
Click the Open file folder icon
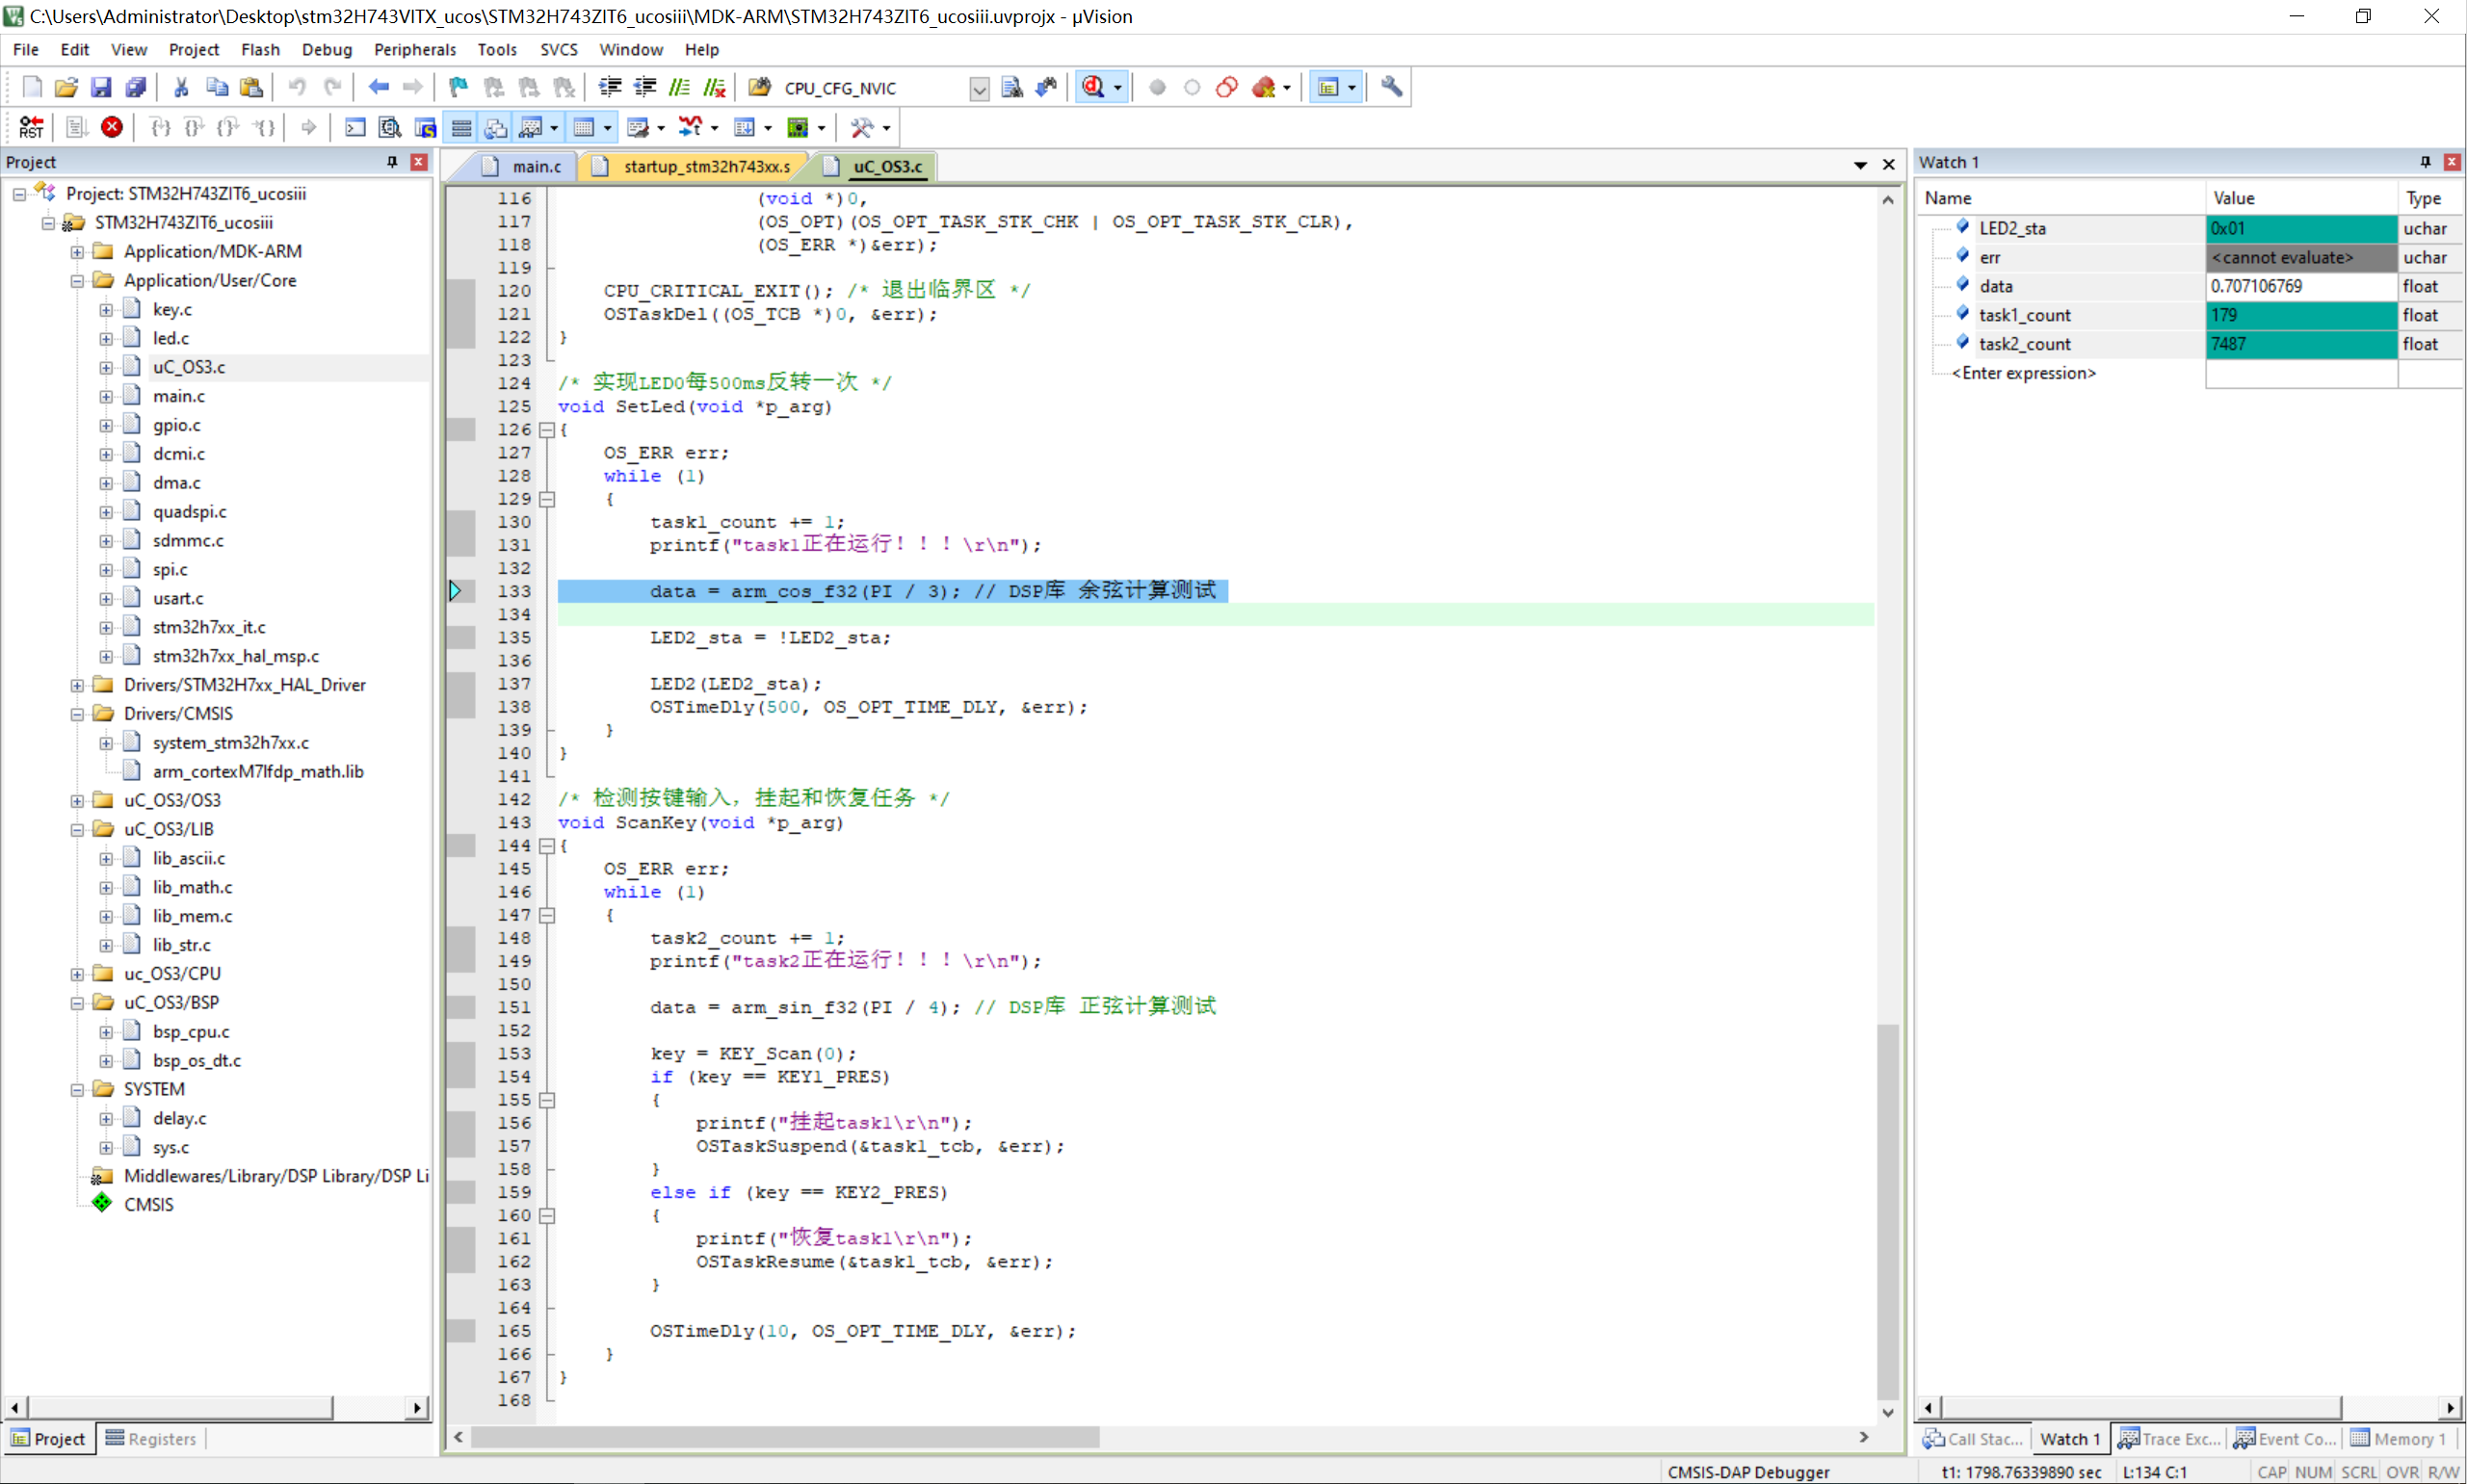coord(66,88)
